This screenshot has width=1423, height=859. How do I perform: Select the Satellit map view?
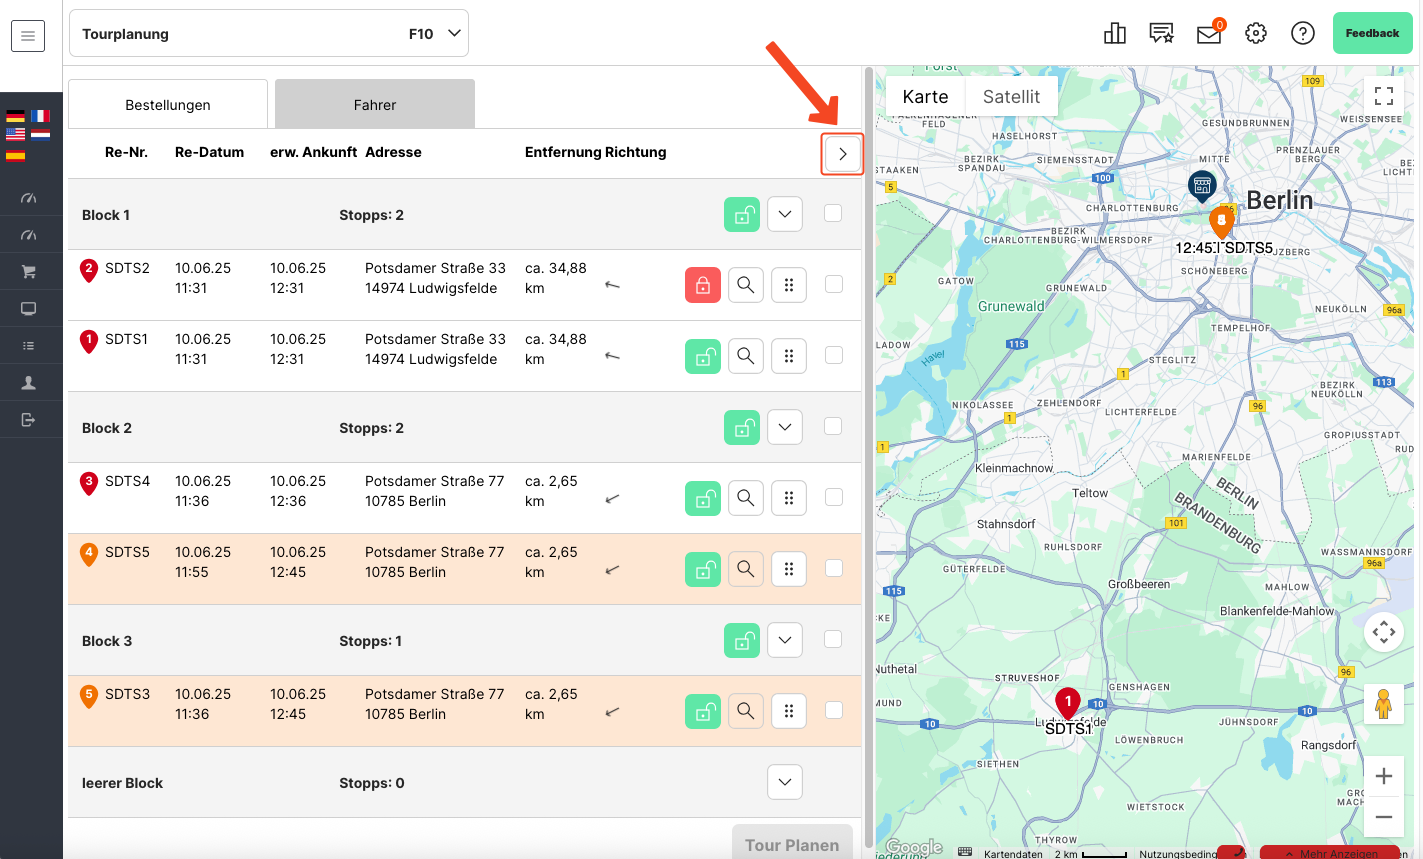[1011, 97]
